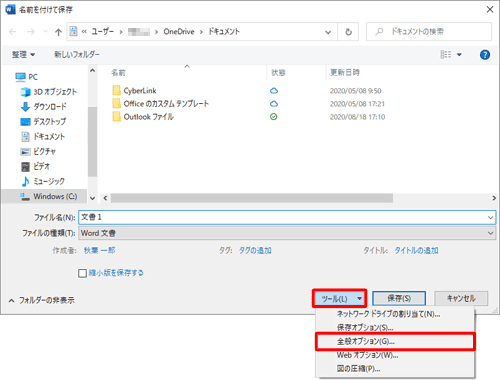500x380 pixels.
Task: Click the ドキュメントの検索 search field
Action: tap(429, 32)
